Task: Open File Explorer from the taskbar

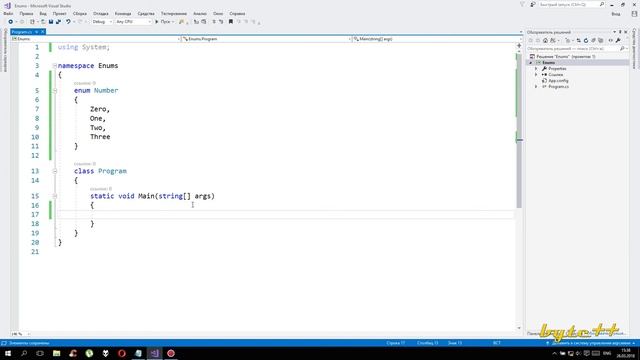Action: pyautogui.click(x=56, y=353)
